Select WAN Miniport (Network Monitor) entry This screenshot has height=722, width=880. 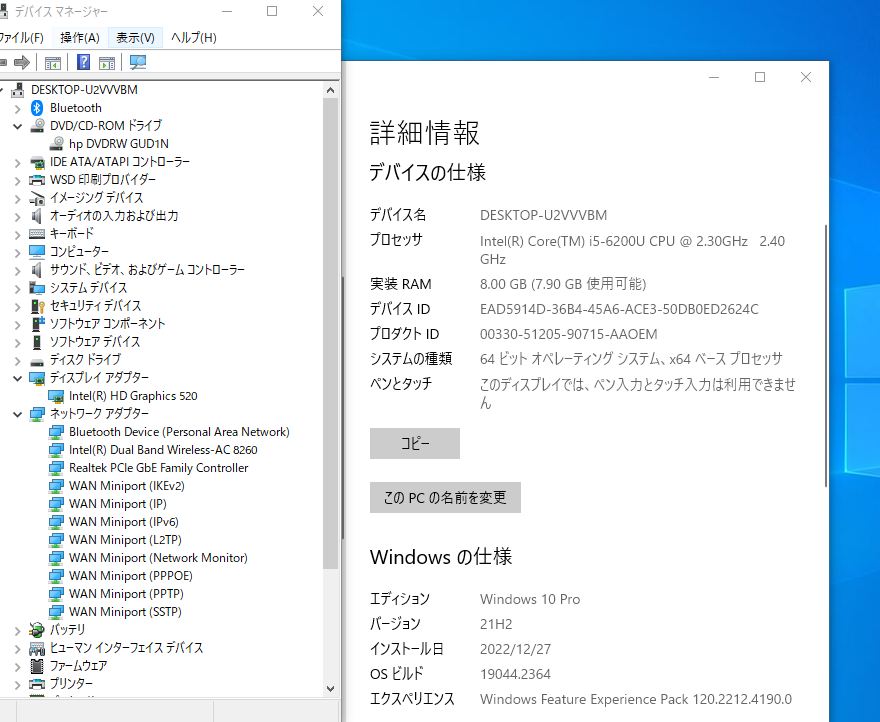coord(158,558)
